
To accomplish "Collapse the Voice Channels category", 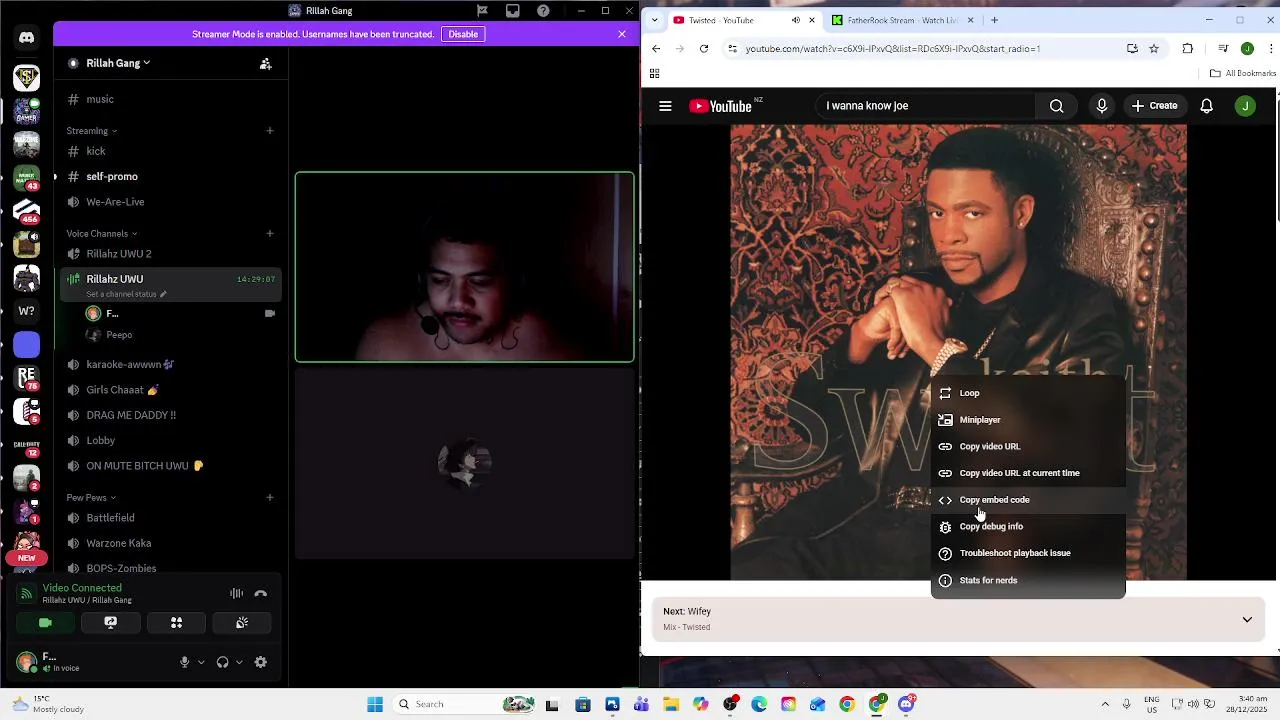I will [x=101, y=233].
